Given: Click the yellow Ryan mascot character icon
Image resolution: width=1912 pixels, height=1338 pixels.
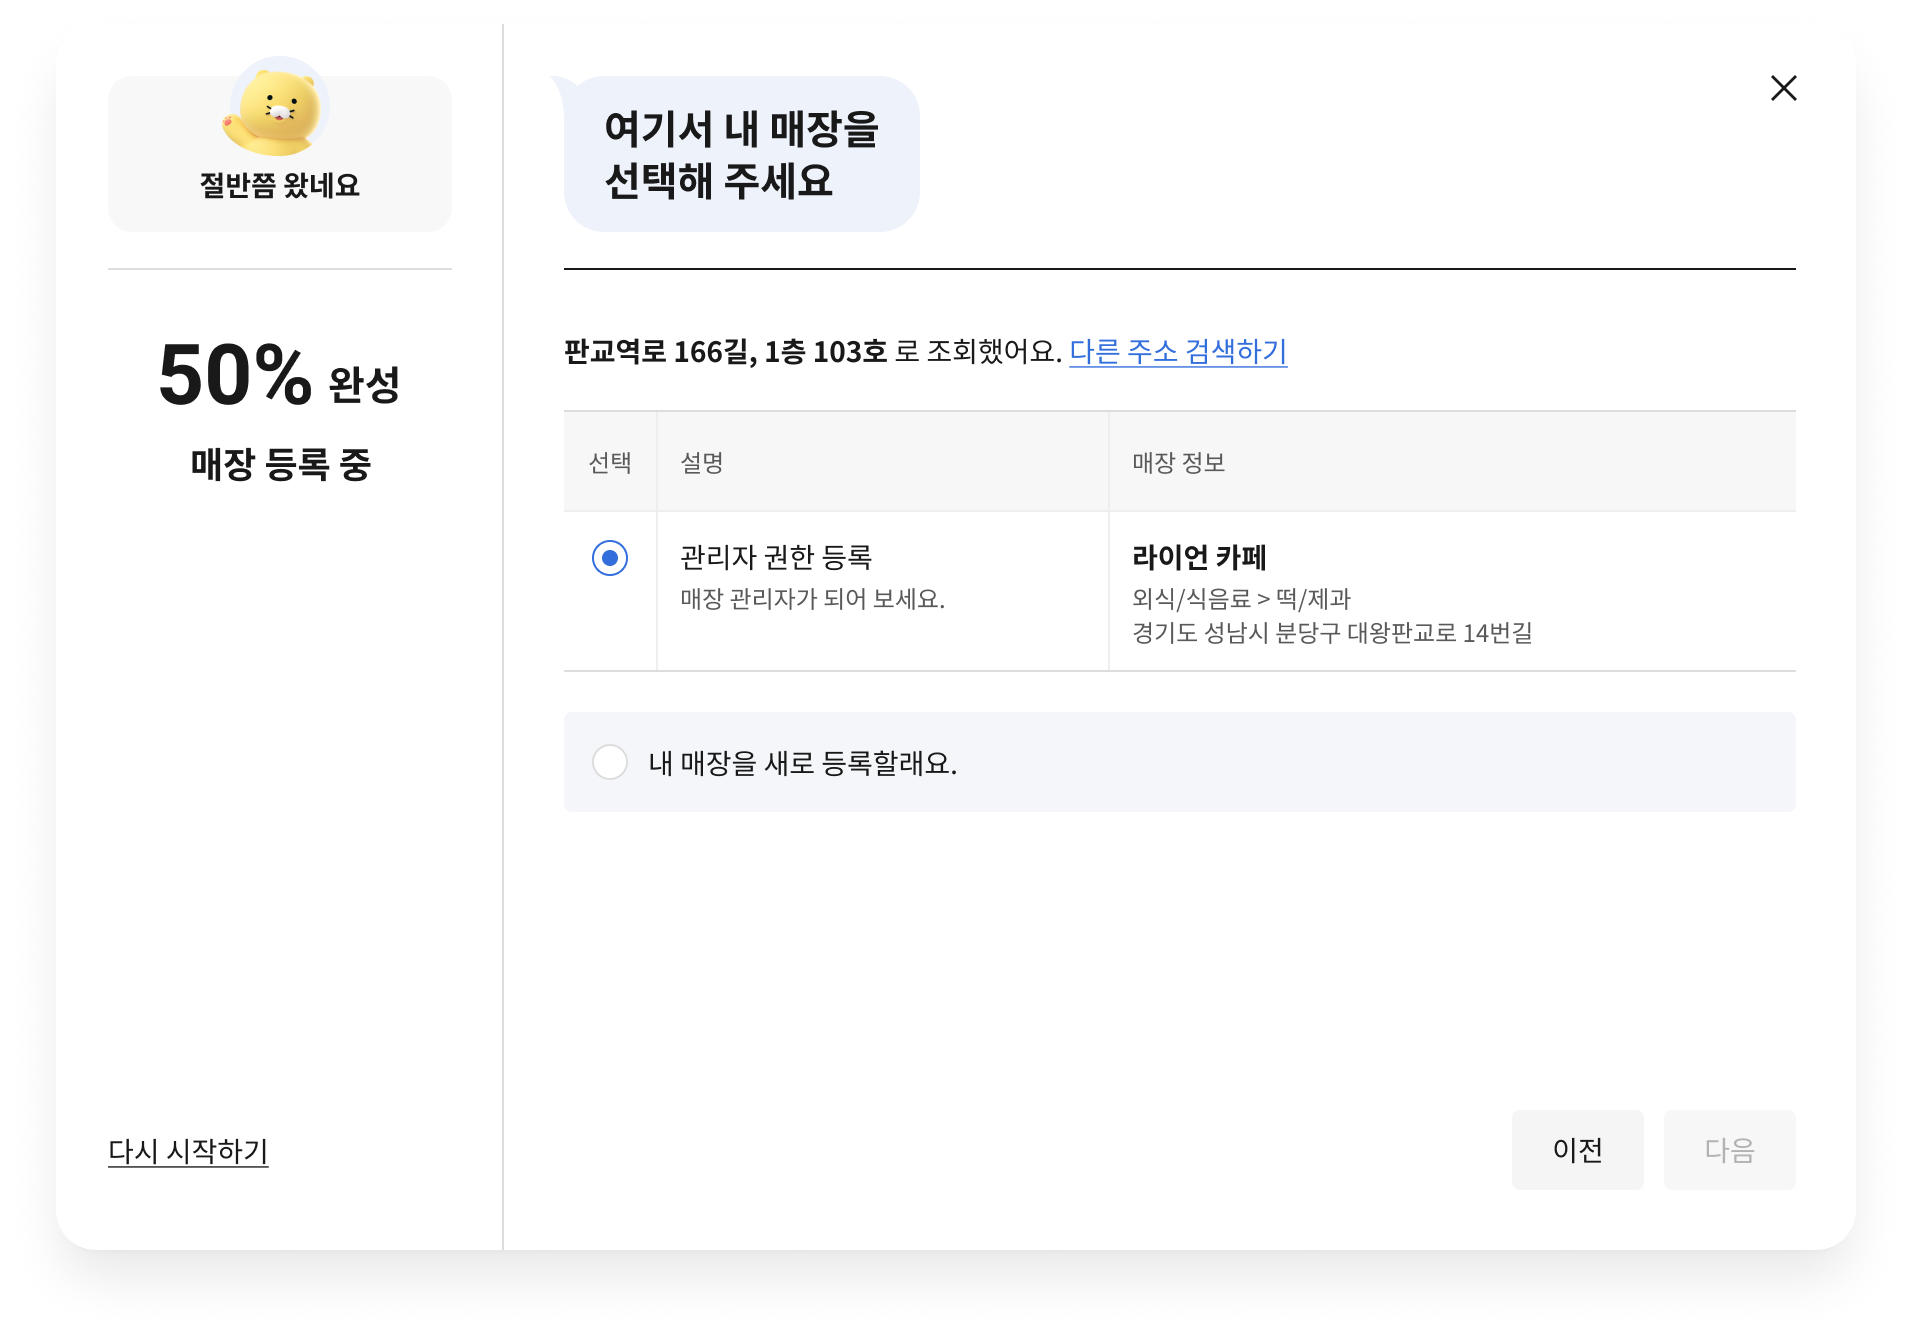Looking at the screenshot, I should pyautogui.click(x=277, y=109).
